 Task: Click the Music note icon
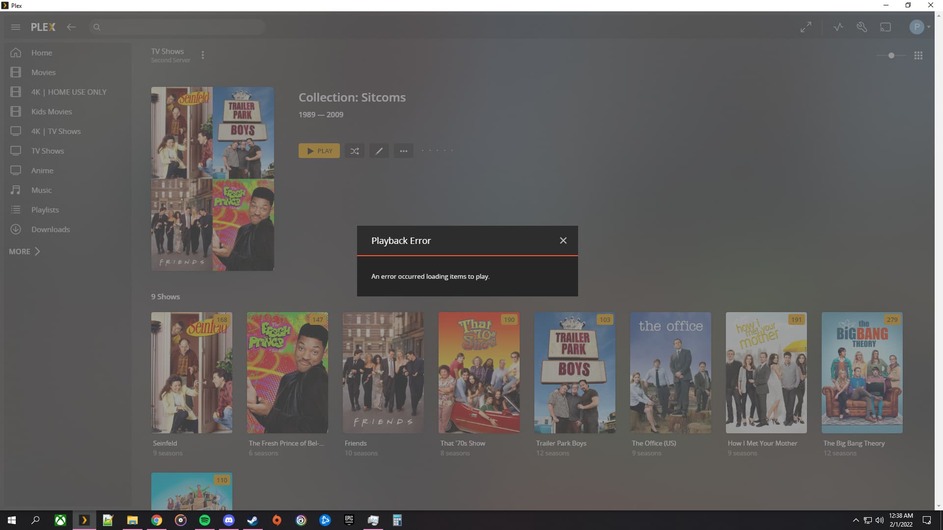tap(16, 190)
